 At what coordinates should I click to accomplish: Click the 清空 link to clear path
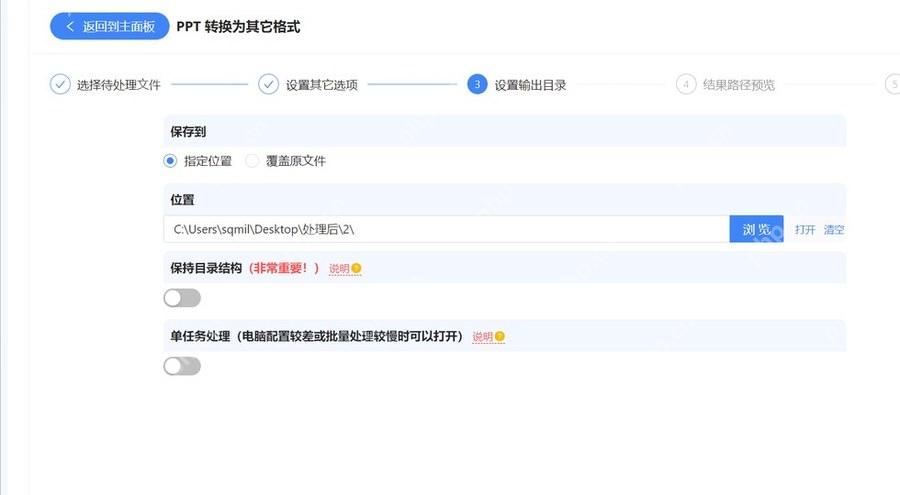coord(834,230)
